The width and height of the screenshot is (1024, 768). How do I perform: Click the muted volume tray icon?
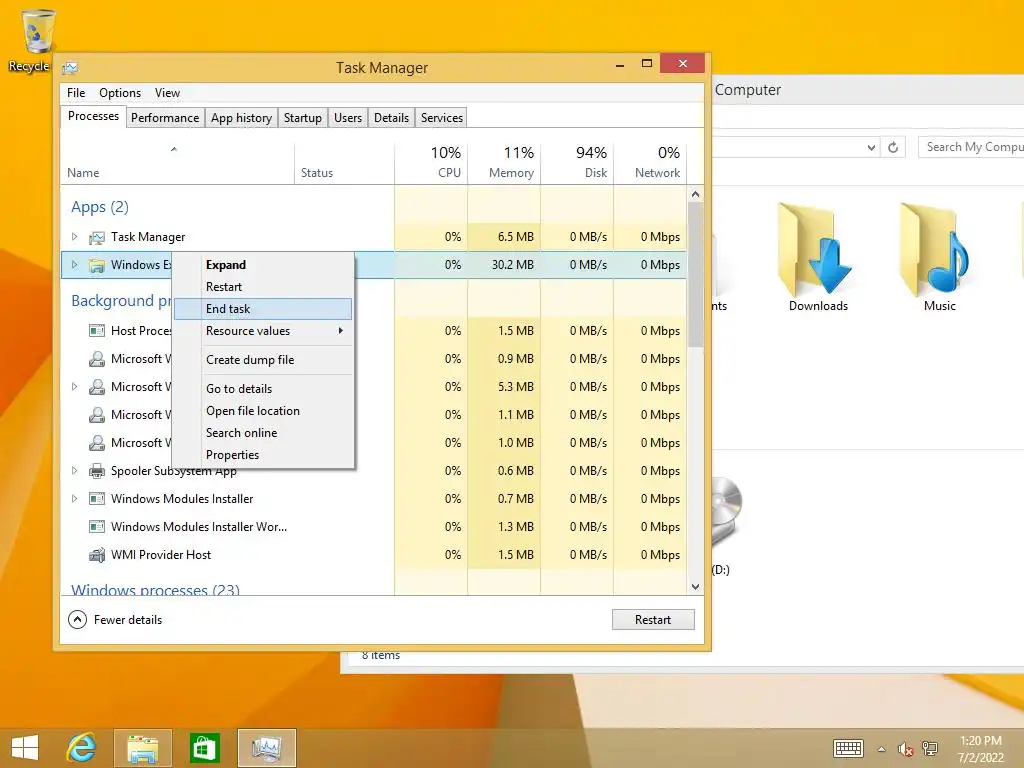point(905,749)
